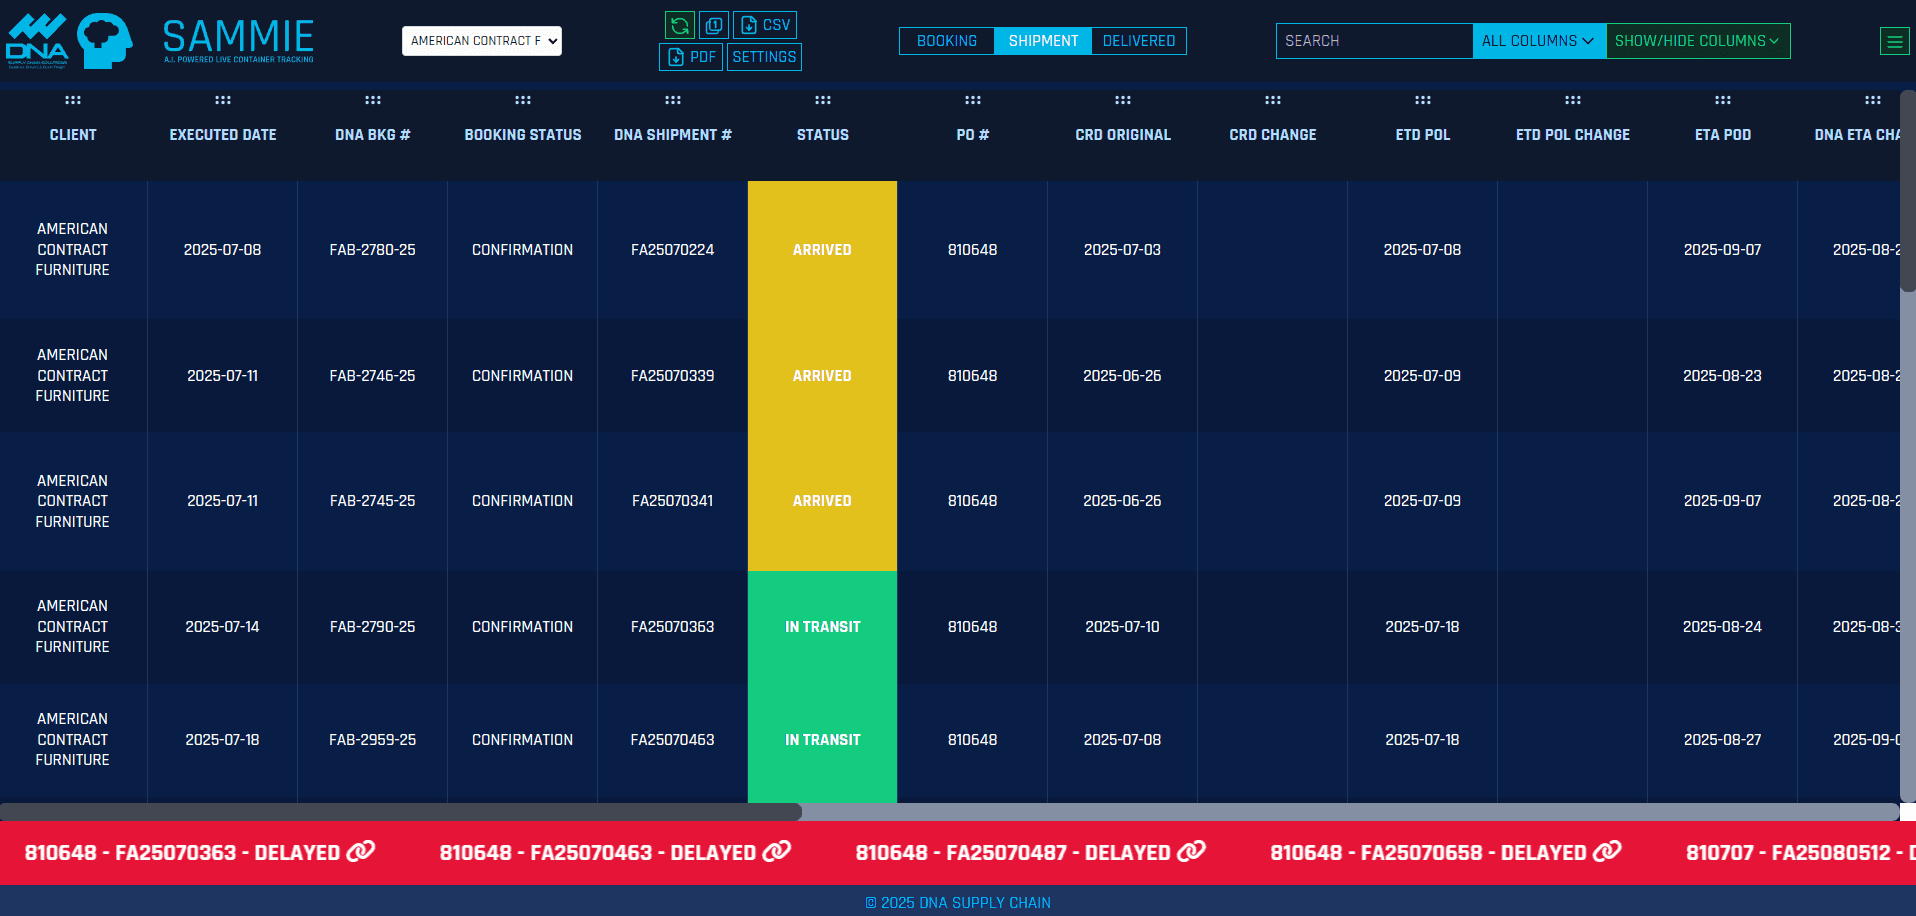Click ETD POL date 2025-07-08
Screen dimensions: 1916x916
tap(1423, 250)
